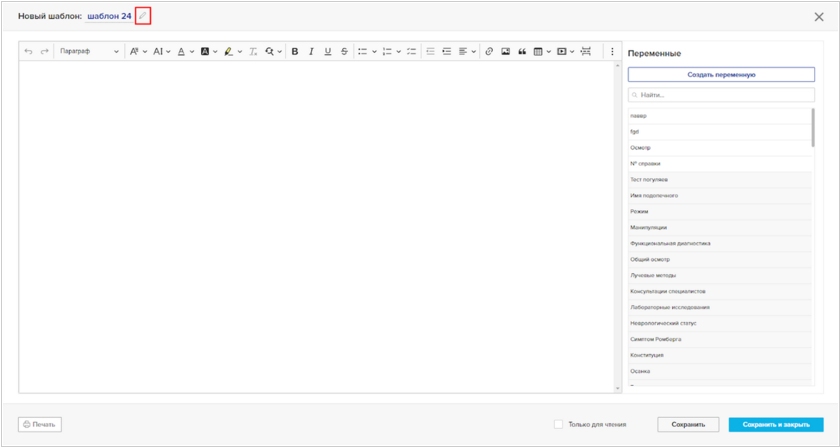
Task: Click the Сохранить и закрыть button
Action: [x=776, y=424]
